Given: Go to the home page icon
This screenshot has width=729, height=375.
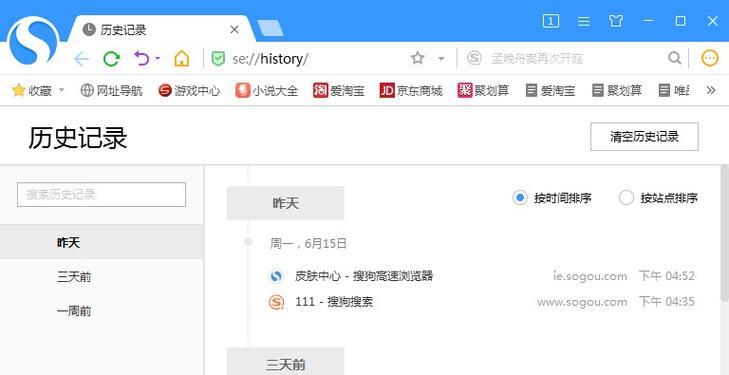Looking at the screenshot, I should (182, 59).
